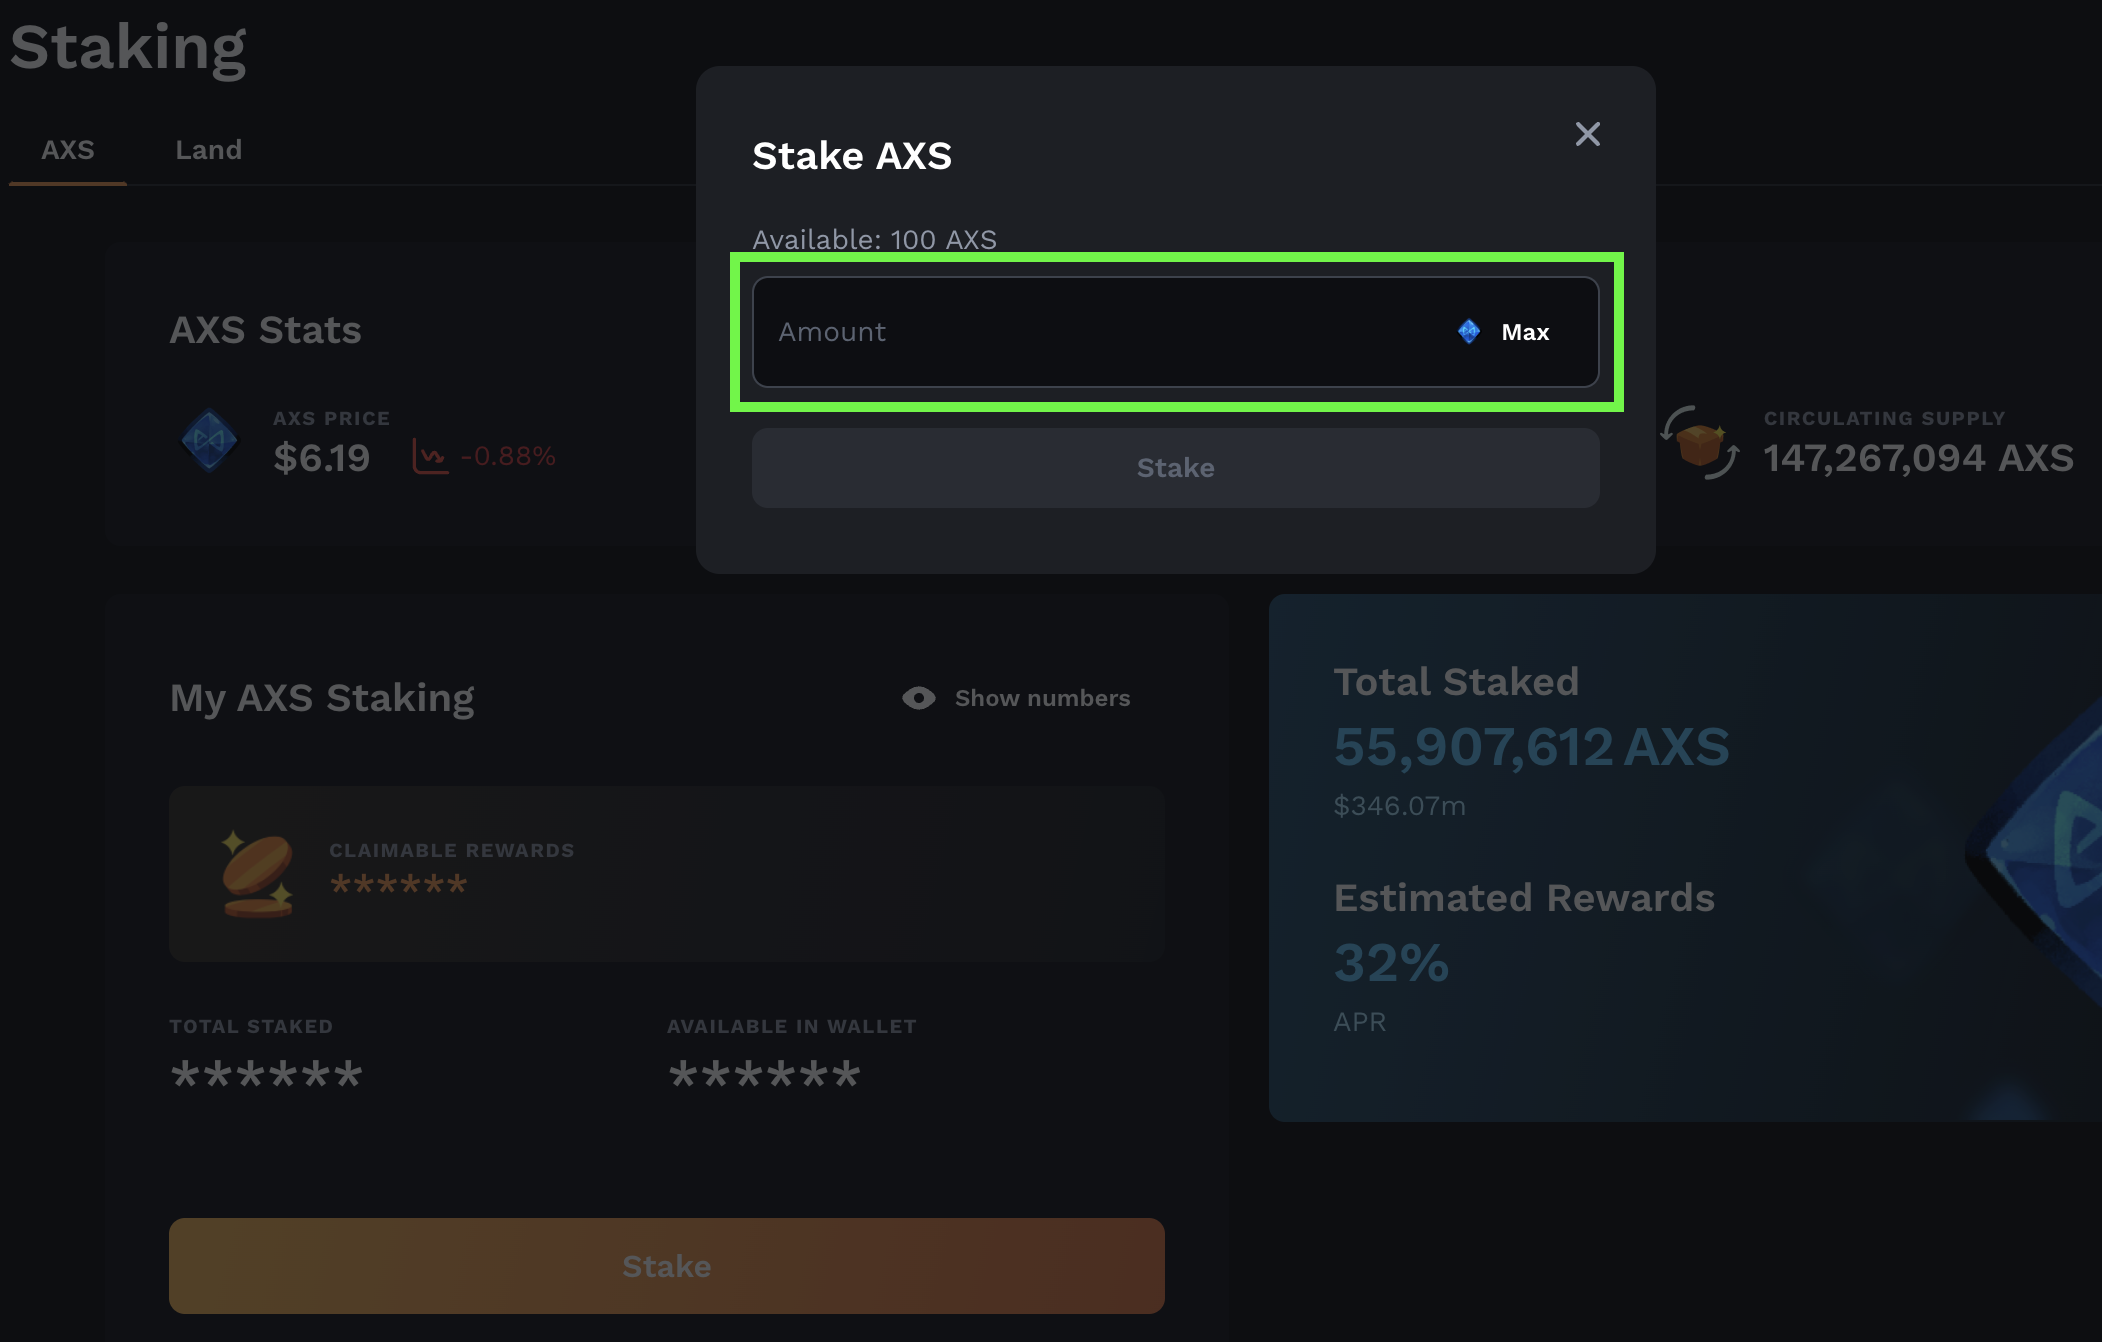Click the AXS price gem icon
The height and width of the screenshot is (1342, 2102).
pos(209,440)
